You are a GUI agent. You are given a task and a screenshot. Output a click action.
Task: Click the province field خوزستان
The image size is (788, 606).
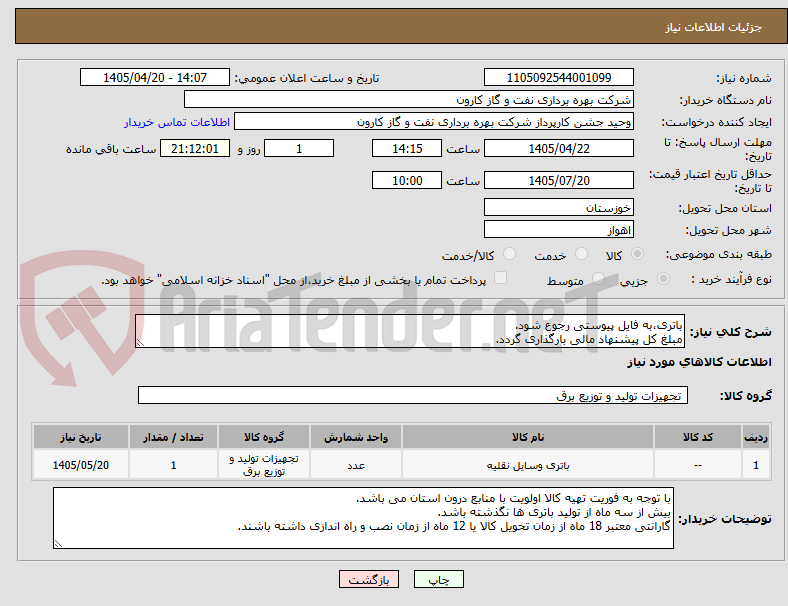click(559, 207)
